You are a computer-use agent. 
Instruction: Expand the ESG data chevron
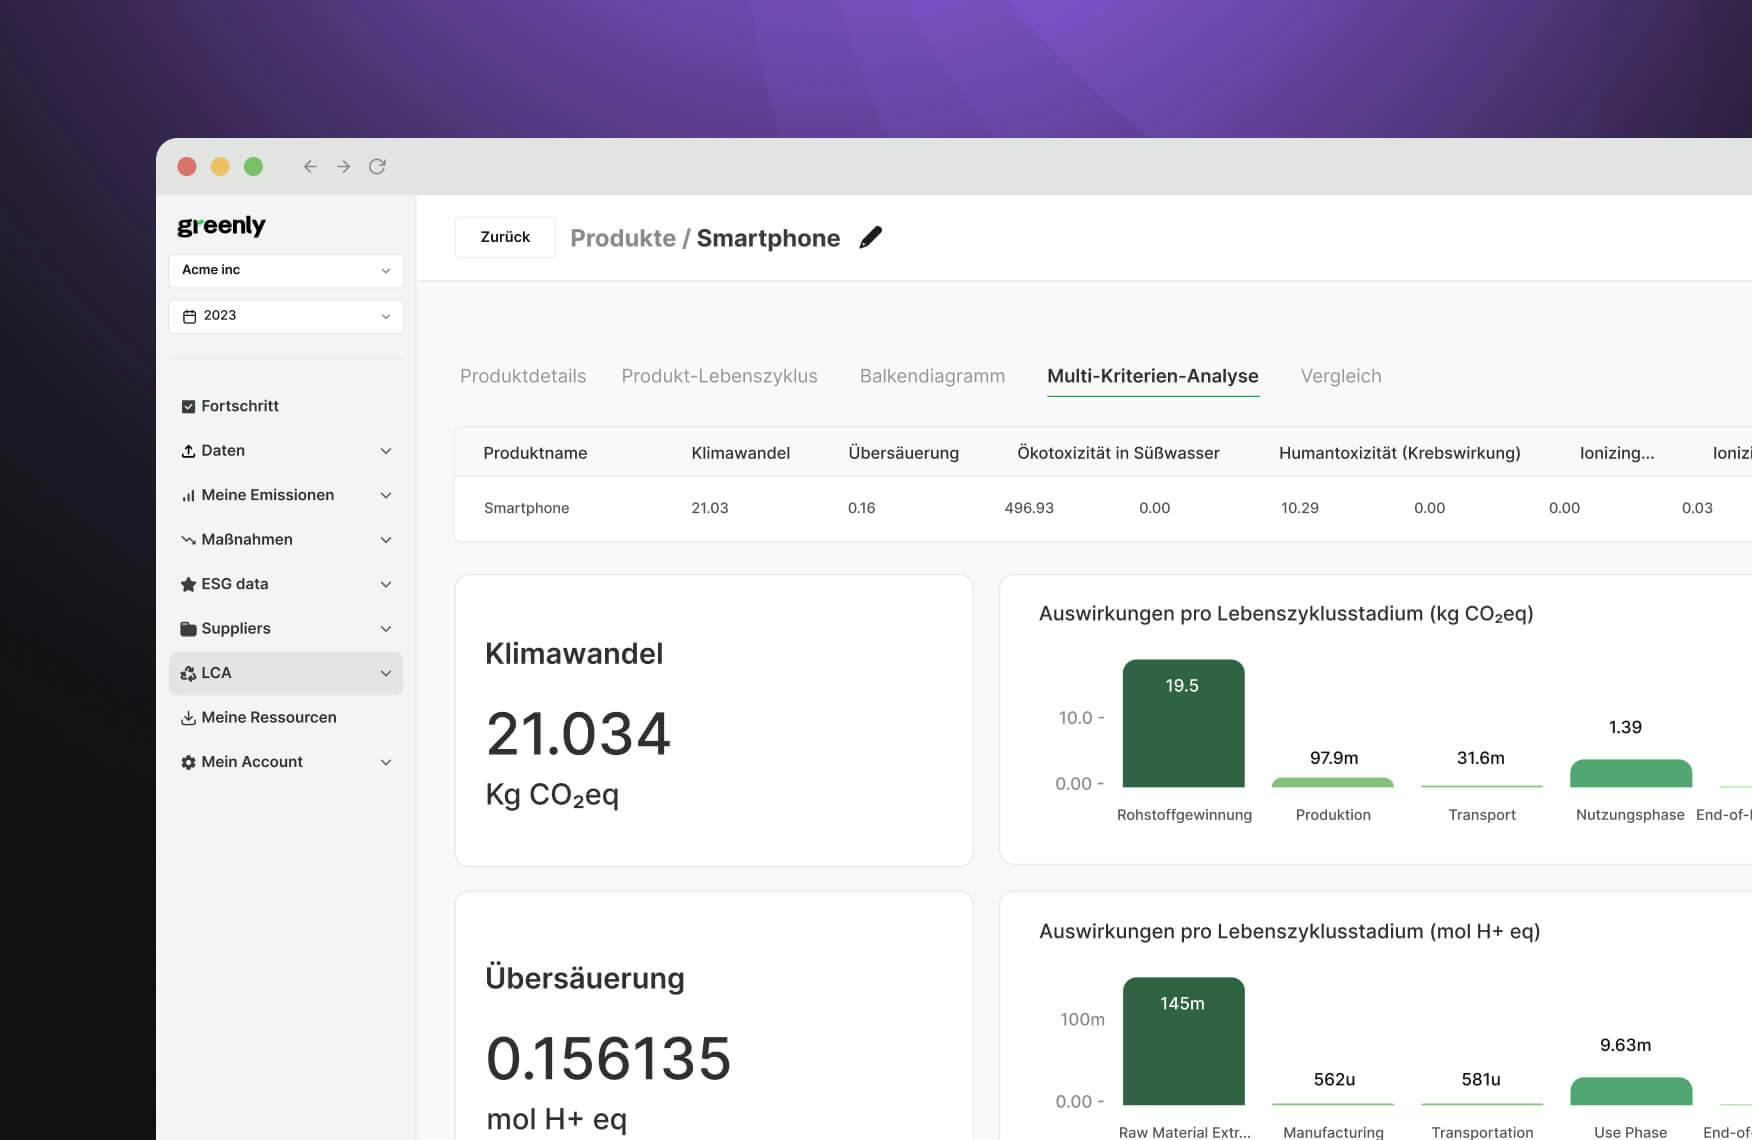click(x=386, y=584)
